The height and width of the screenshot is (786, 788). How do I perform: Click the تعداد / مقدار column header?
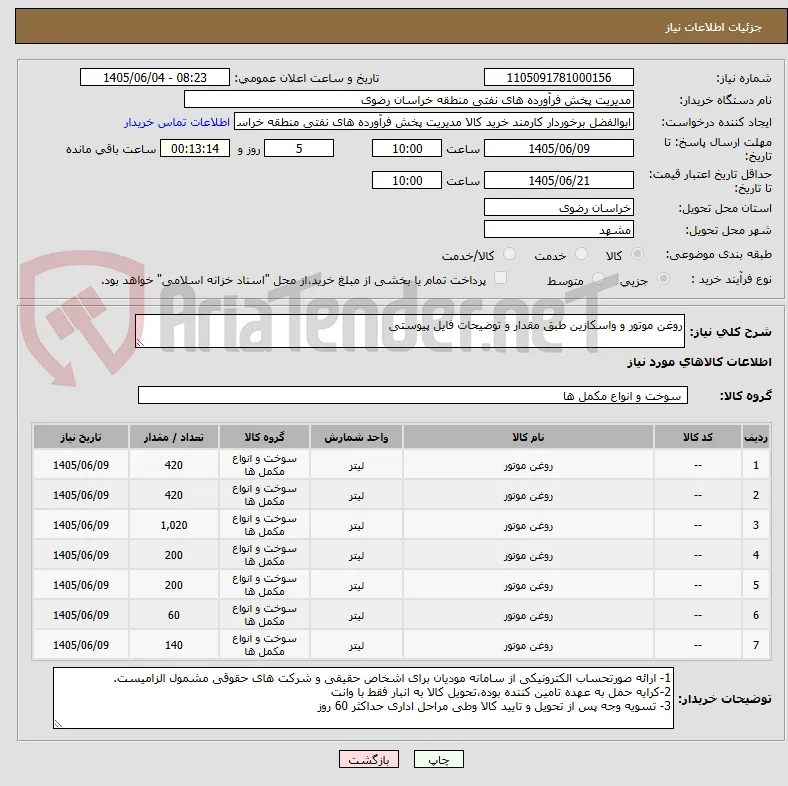173,437
